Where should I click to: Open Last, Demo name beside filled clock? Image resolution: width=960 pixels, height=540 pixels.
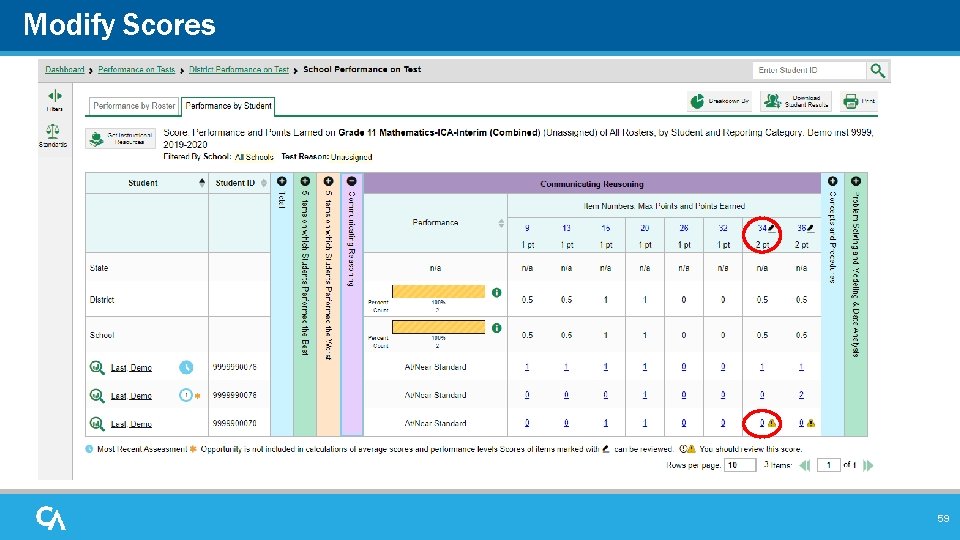tap(131, 368)
